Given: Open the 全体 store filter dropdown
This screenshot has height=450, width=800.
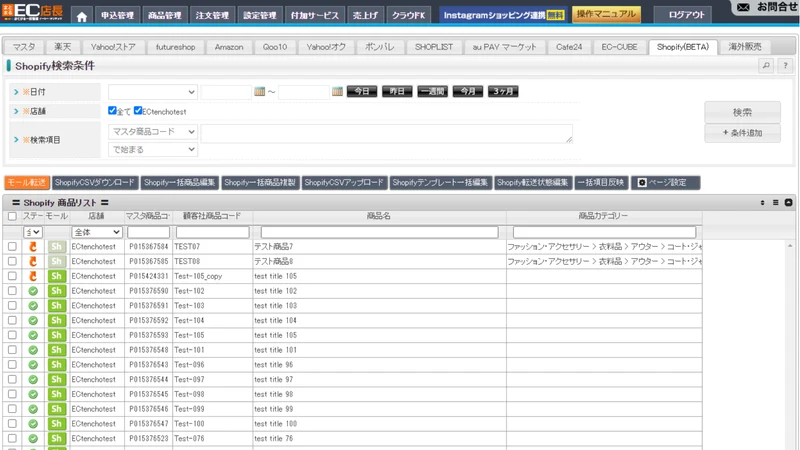Looking at the screenshot, I should click(x=96, y=232).
